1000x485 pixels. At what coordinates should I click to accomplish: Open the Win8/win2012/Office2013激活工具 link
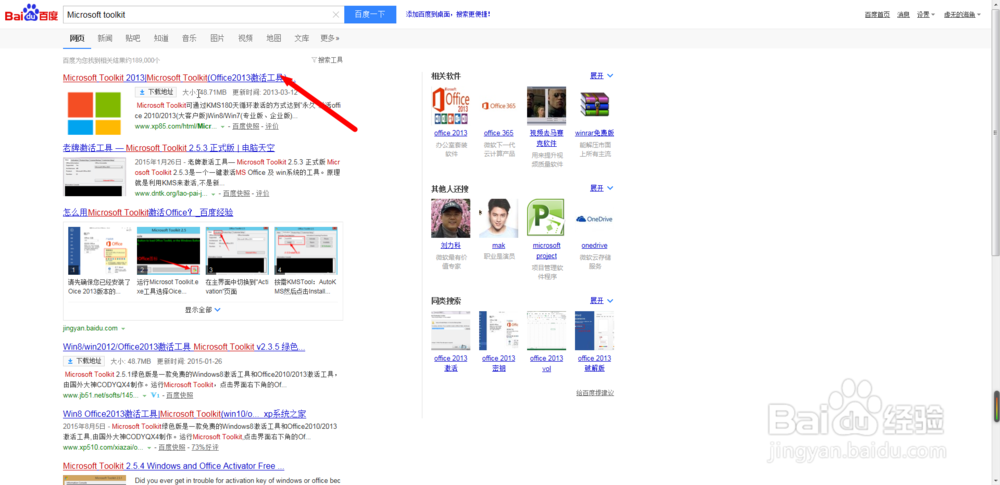[x=184, y=347]
